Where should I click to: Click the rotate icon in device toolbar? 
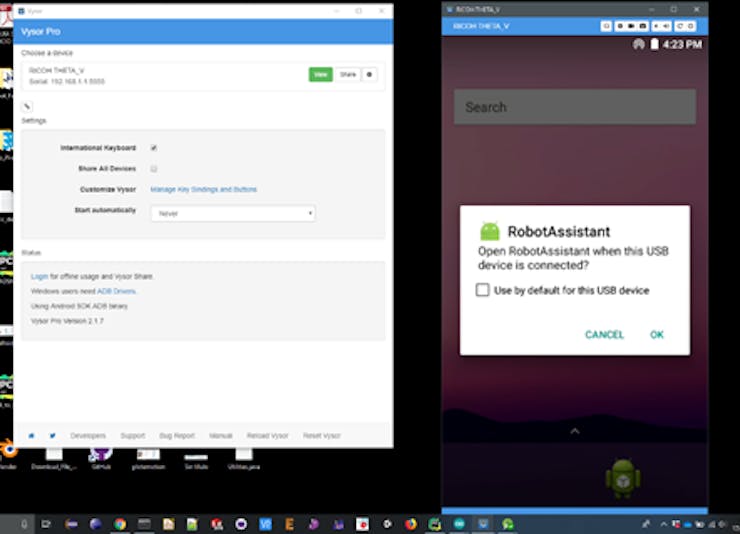680,26
